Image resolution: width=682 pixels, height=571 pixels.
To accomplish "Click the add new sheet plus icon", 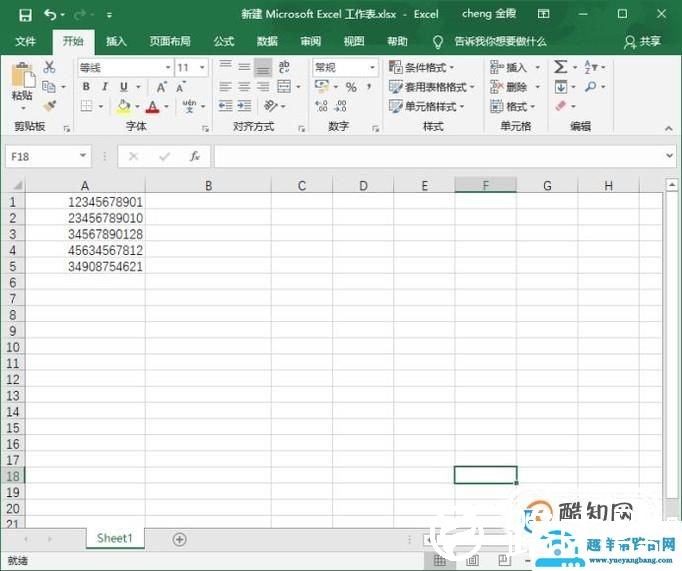I will (x=180, y=539).
